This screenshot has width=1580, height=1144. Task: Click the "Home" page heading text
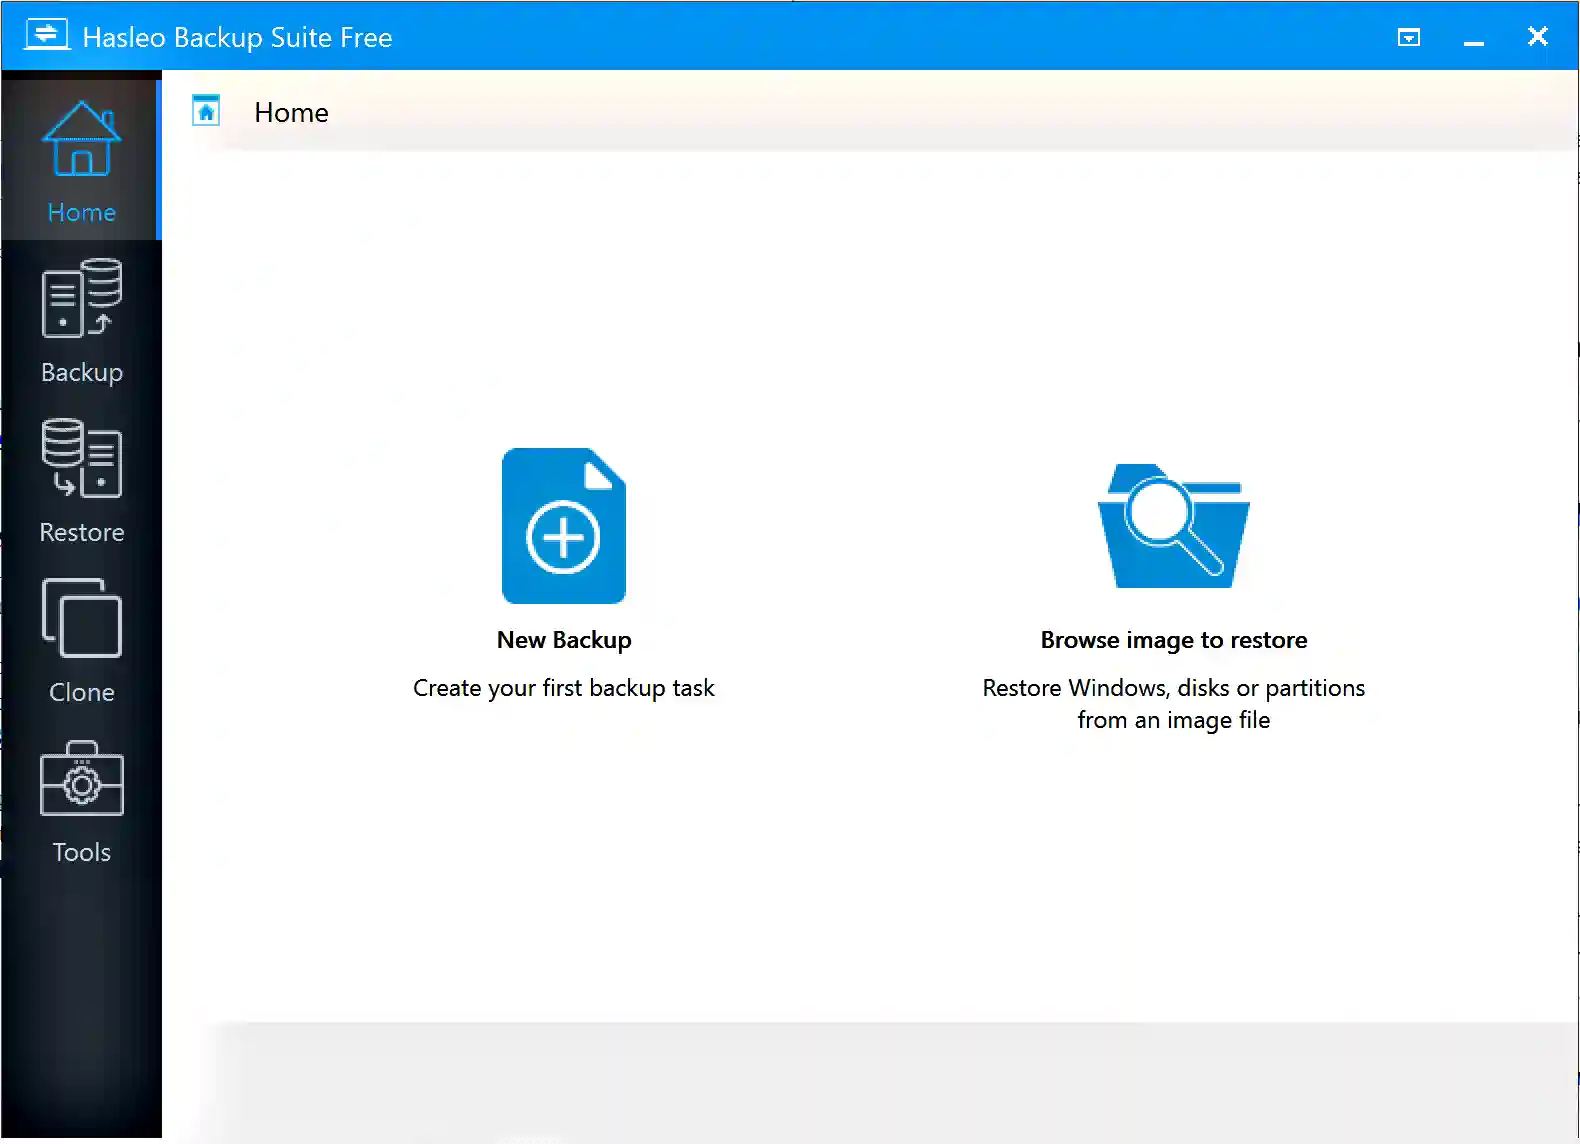pos(291,112)
